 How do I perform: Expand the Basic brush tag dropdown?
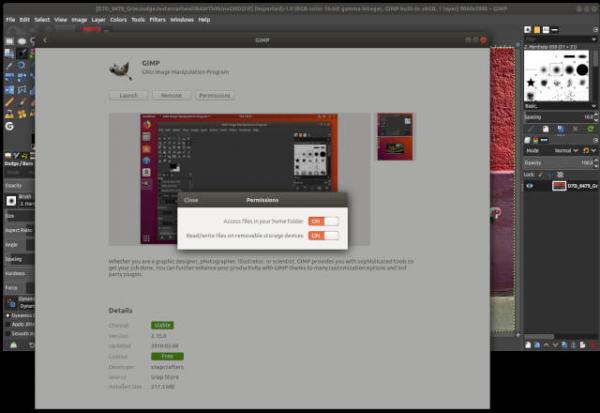[x=560, y=106]
